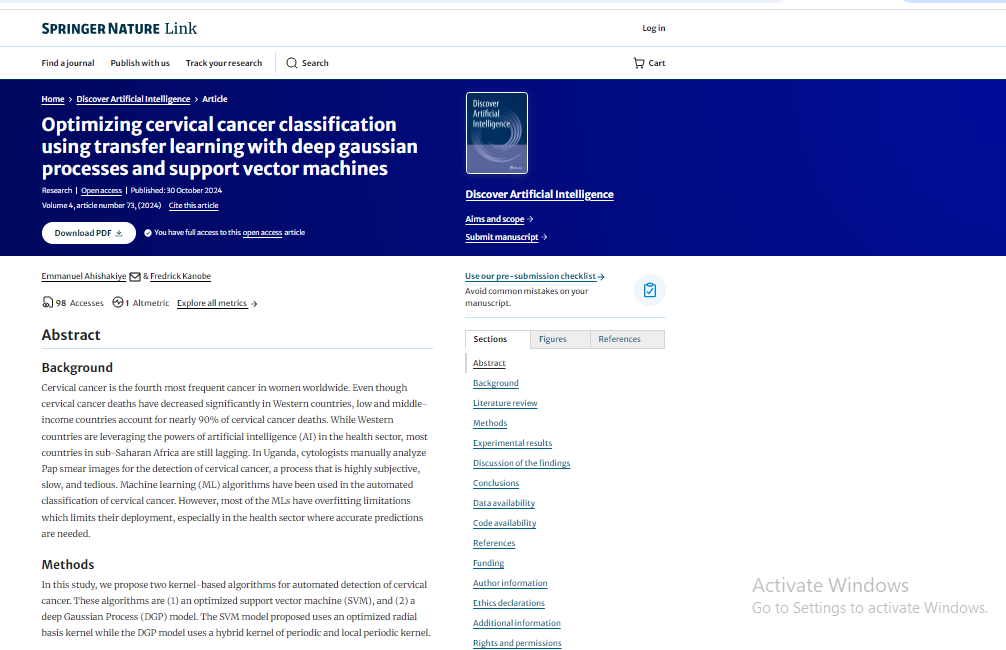Click the pre-submission checklist clipboard icon
The height and width of the screenshot is (650, 1006).
pyautogui.click(x=650, y=290)
